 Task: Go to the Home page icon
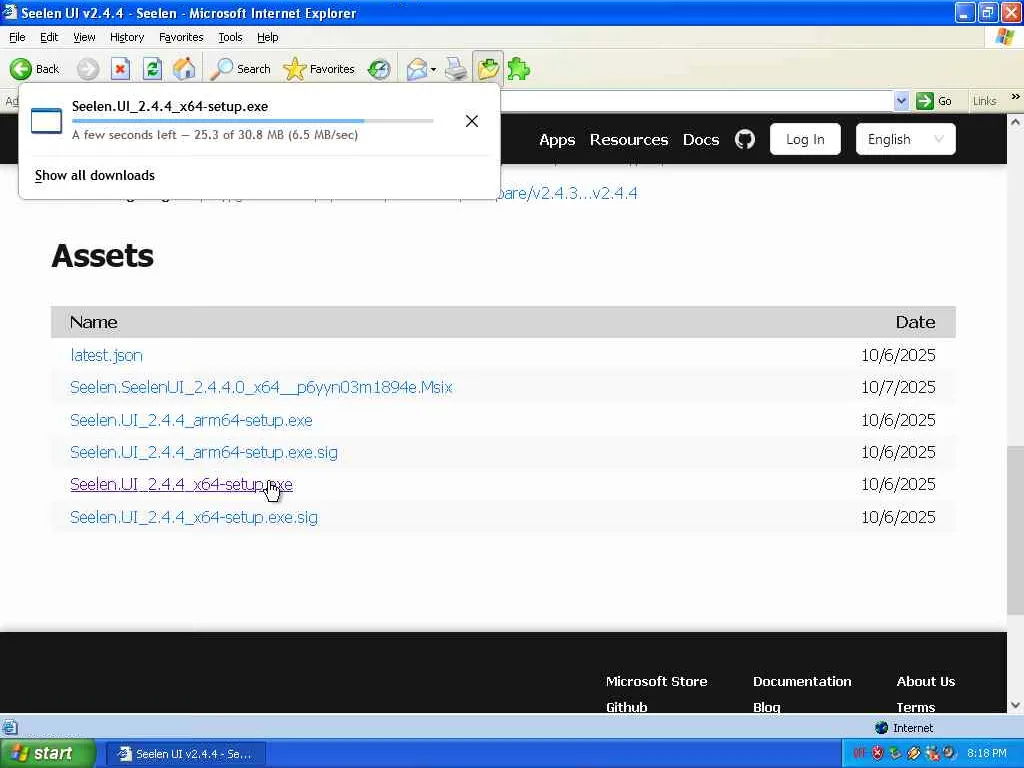(x=184, y=69)
